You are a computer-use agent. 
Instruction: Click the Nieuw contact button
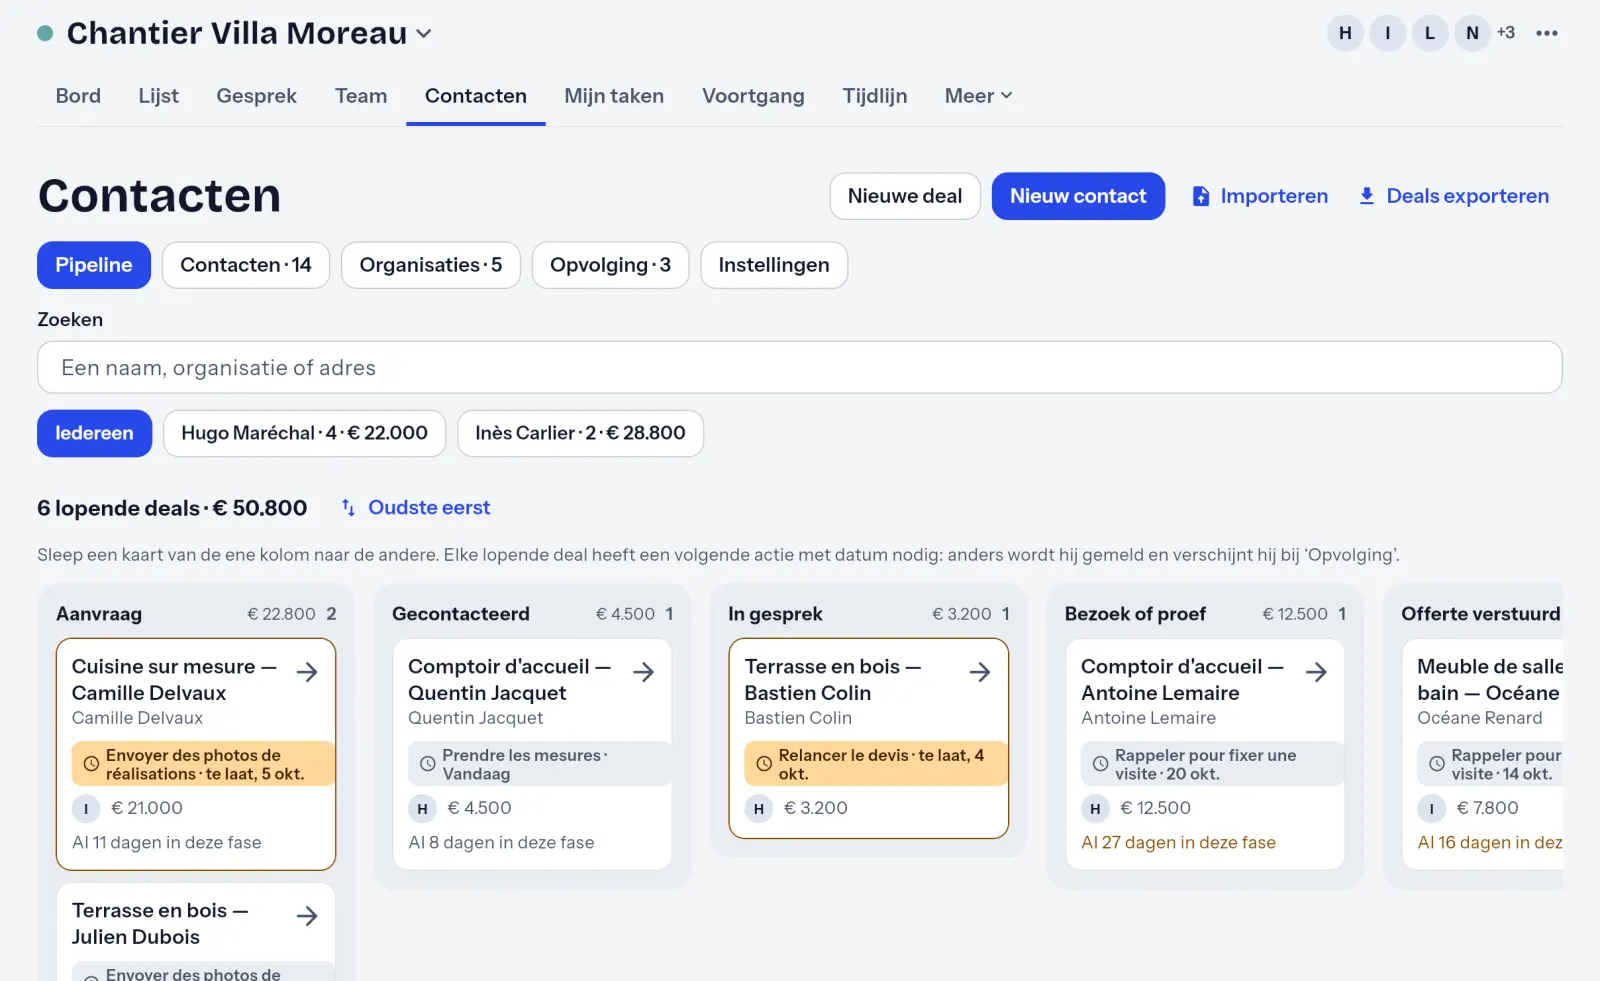pos(1078,196)
